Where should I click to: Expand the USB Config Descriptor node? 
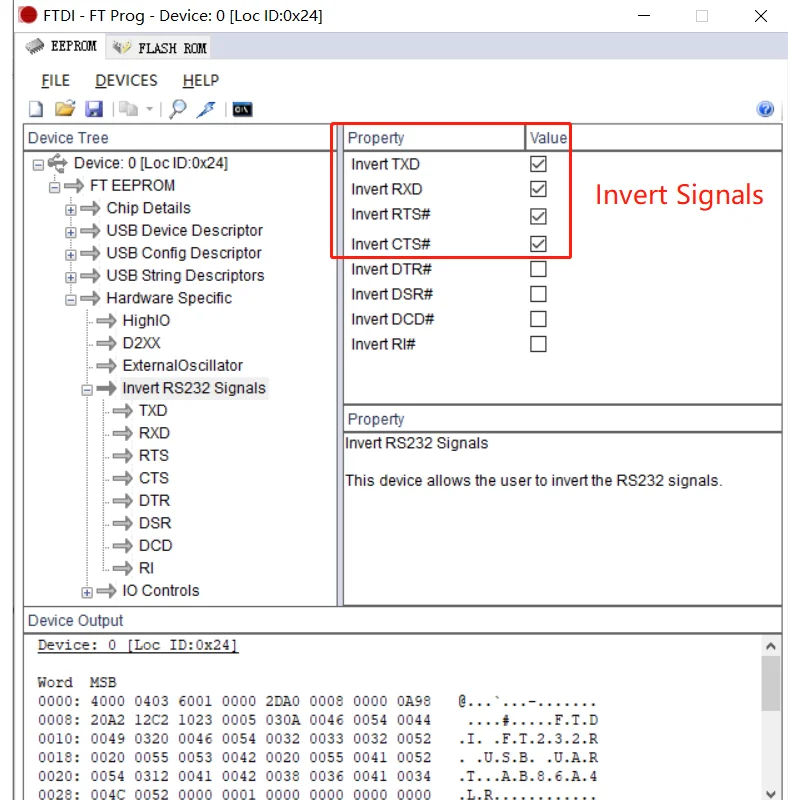(71, 255)
